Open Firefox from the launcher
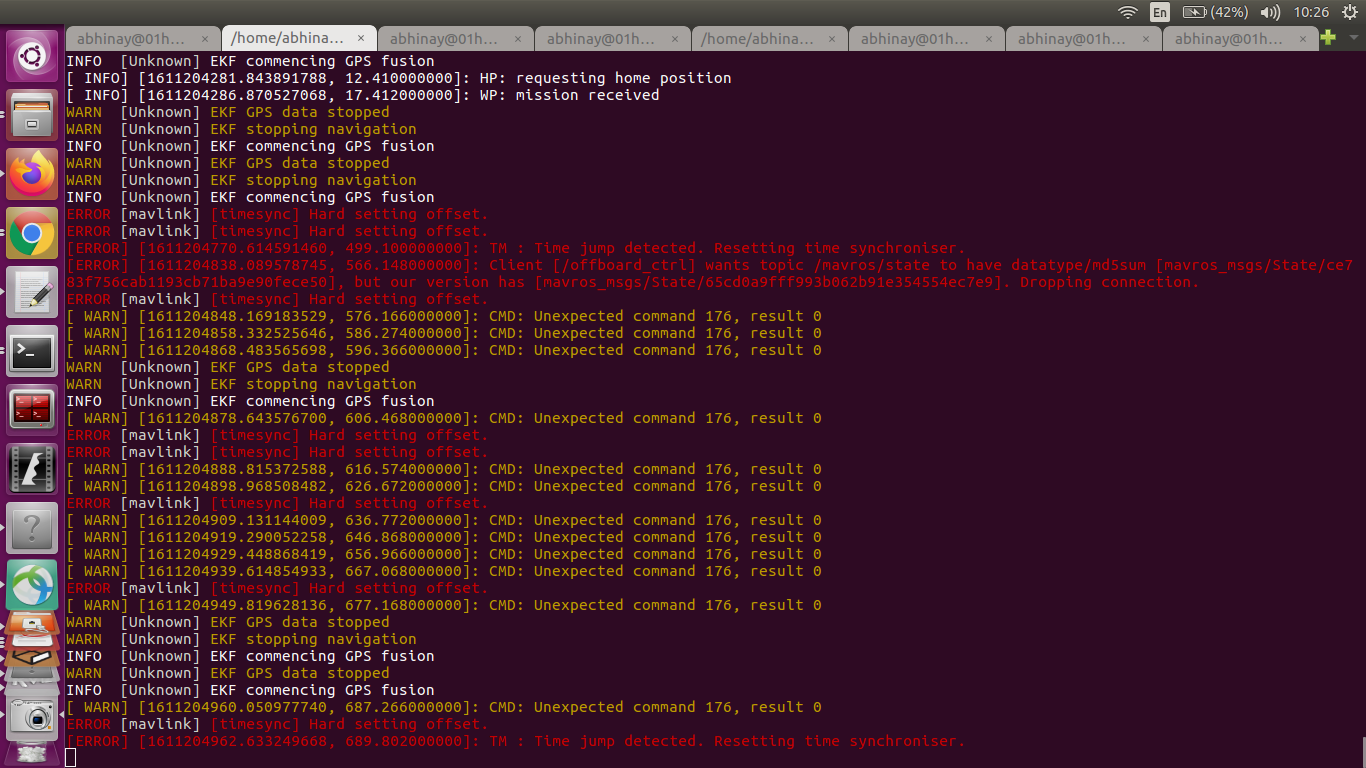 [x=32, y=174]
